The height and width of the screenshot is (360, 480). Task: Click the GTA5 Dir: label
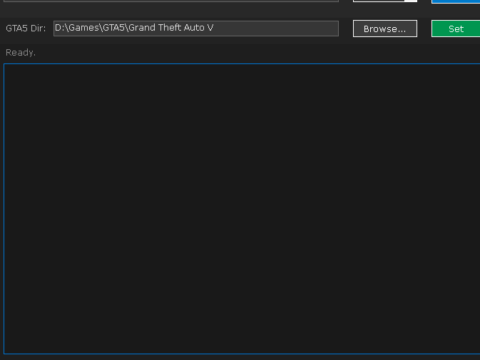coord(26,28)
